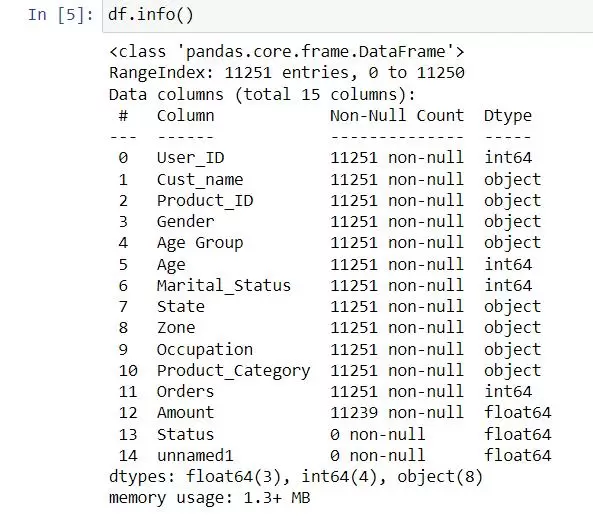This screenshot has width=593, height=522.
Task: Click the unnamed1 column name
Action: tap(195, 455)
